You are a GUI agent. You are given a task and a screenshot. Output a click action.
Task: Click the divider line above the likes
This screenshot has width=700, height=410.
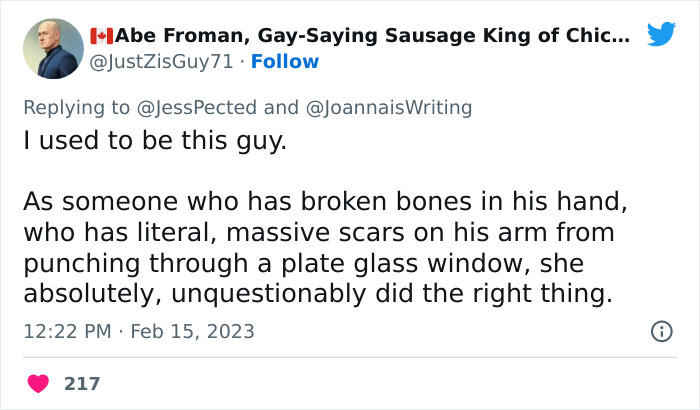coord(350,357)
